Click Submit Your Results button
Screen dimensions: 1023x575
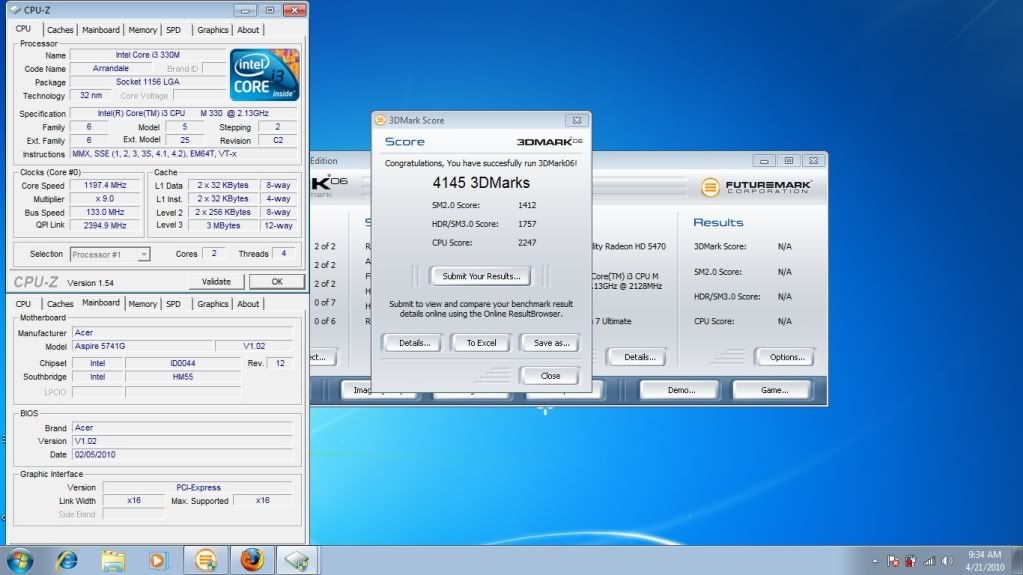tap(481, 276)
